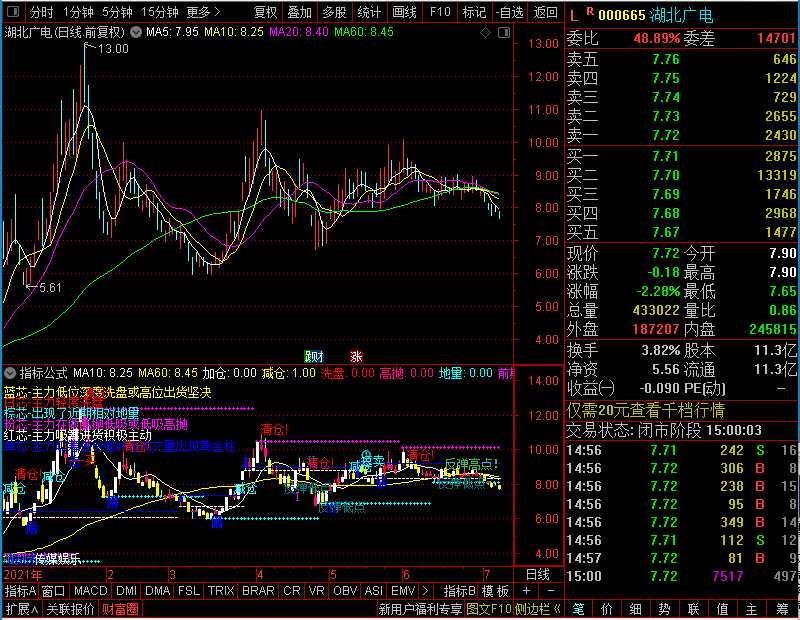Select the 筹 chip distribution tab

click(782, 609)
